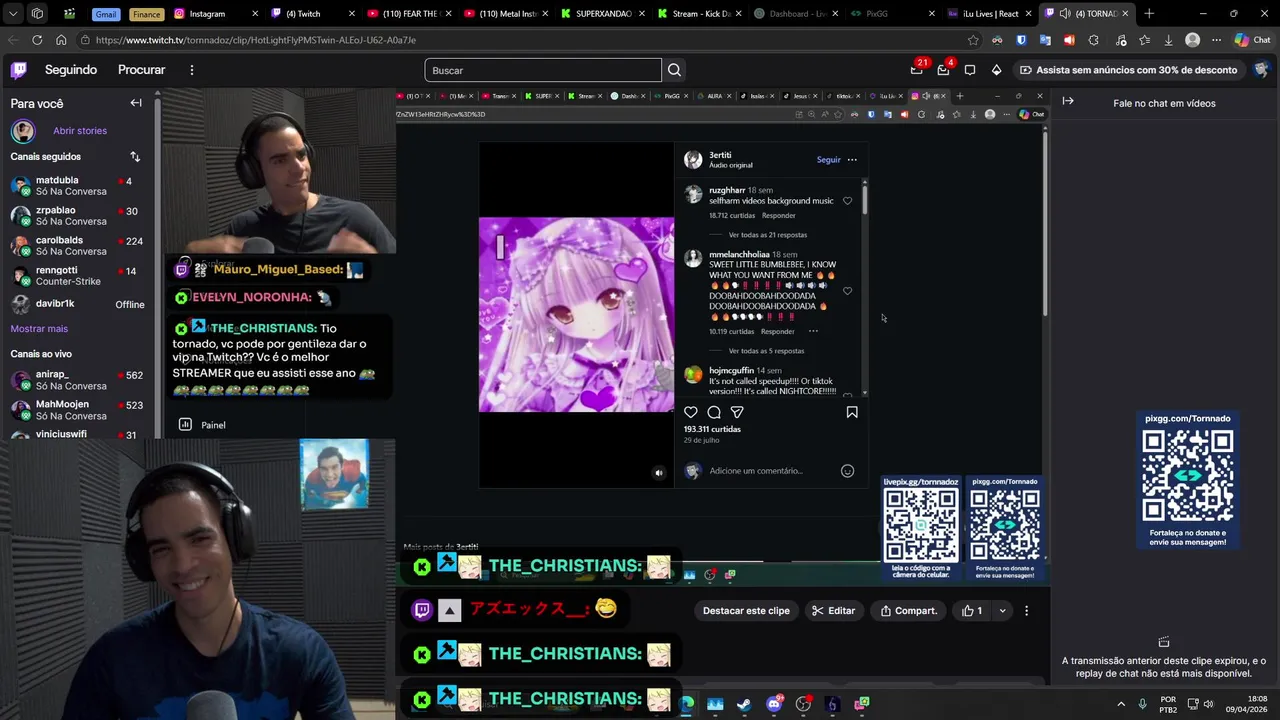Viewport: 1280px width, 720px height.
Task: Click the chat bubble icon in Twitch header
Action: pos(970,70)
